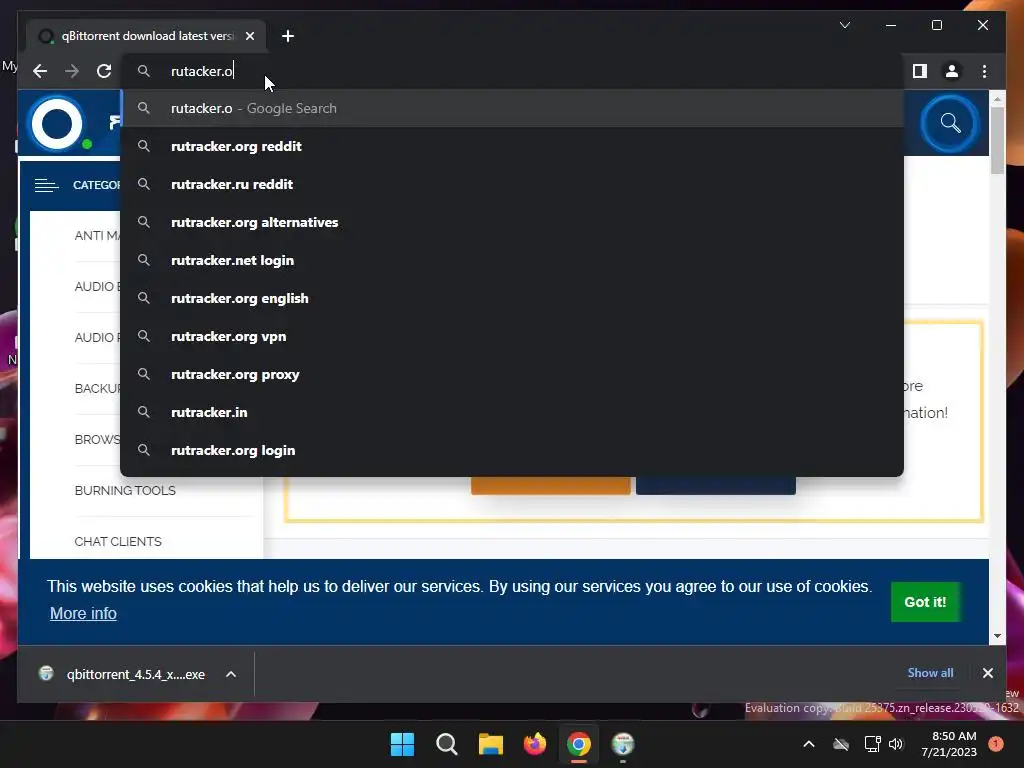Open the Chrome profile menu
Screen dimensions: 1024x768
[x=952, y=71]
